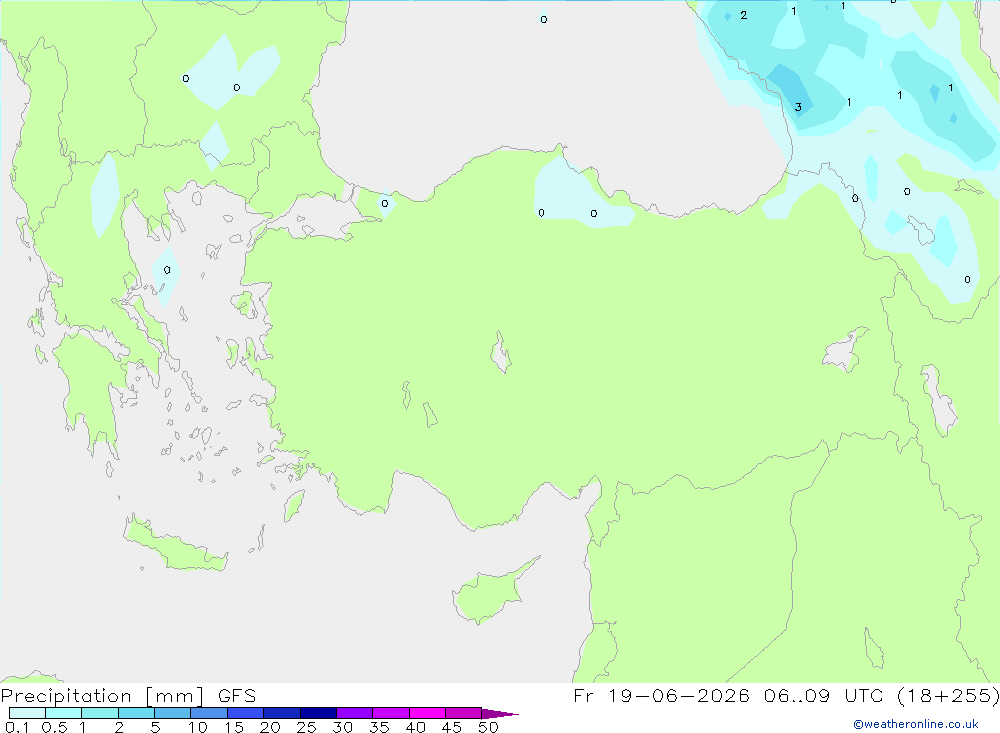Click the 15–20 mm royal blue swatch
1000x733 pixels.
point(245,713)
